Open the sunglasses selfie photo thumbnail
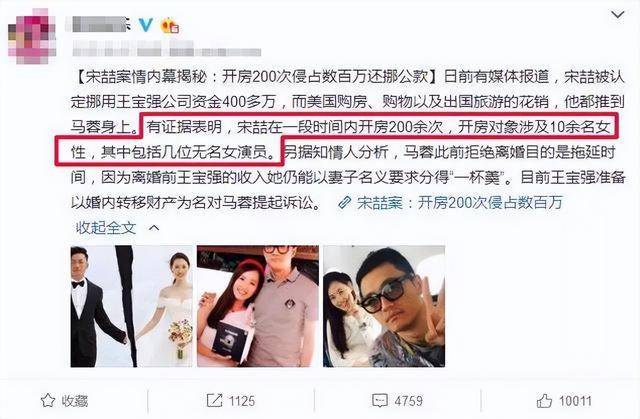 coord(384,306)
